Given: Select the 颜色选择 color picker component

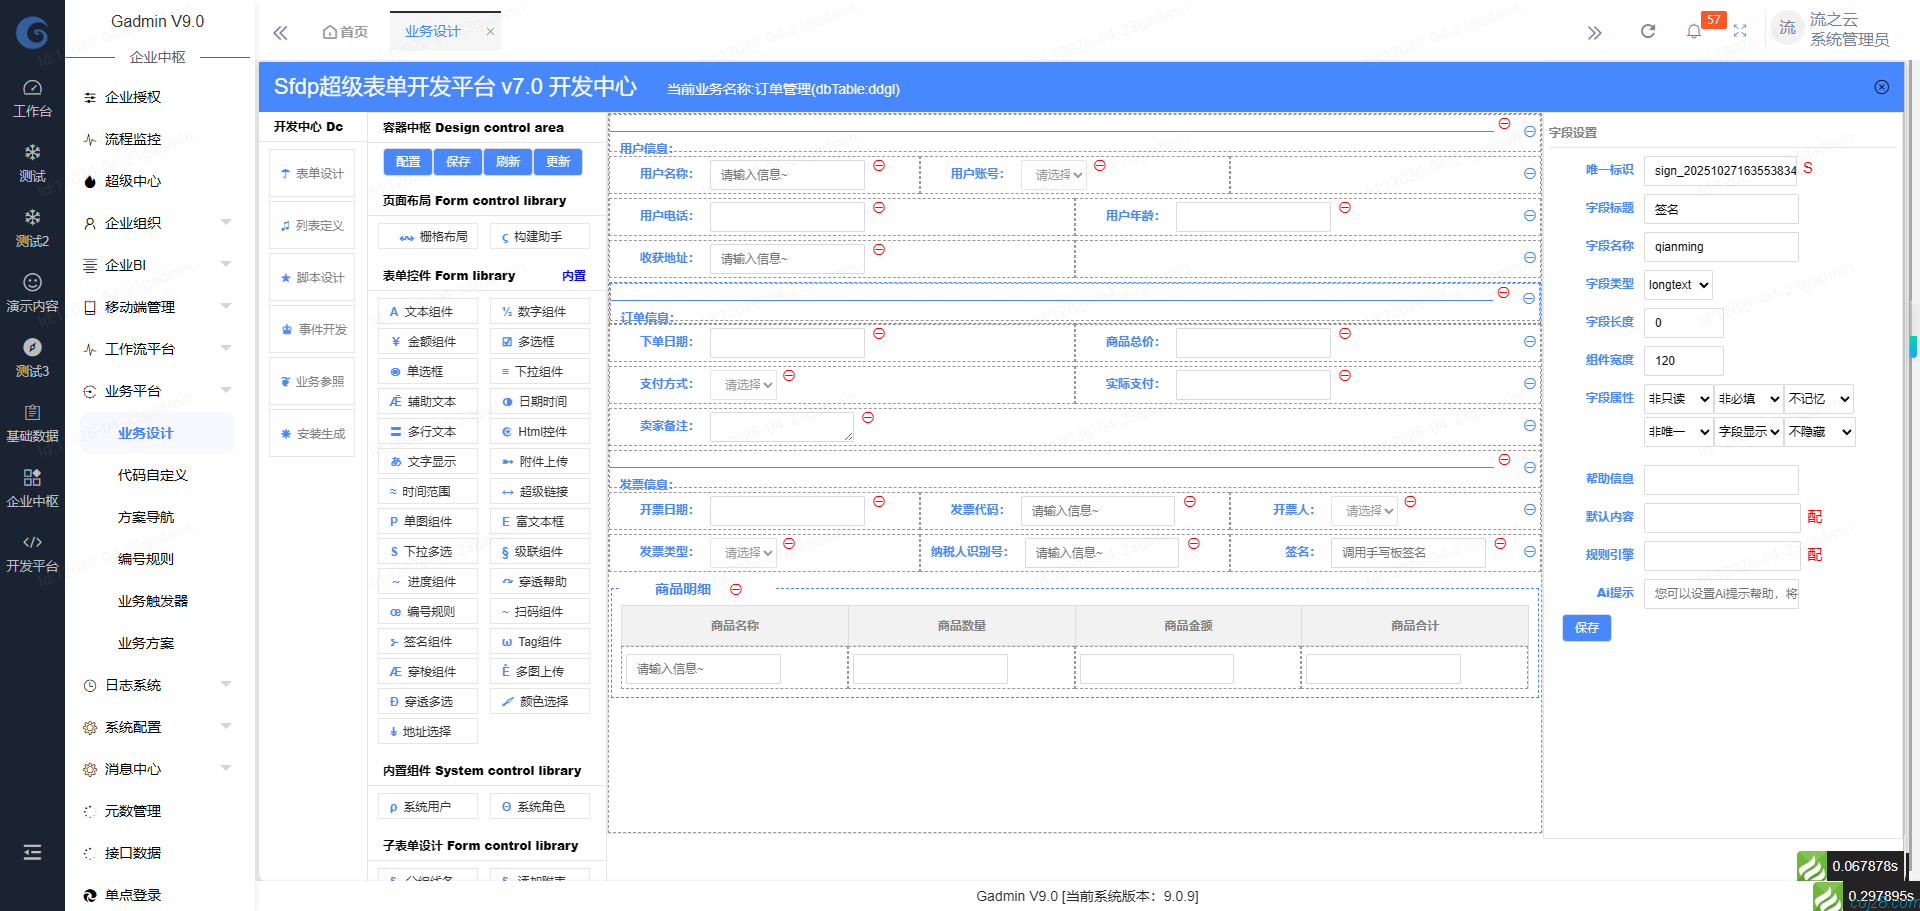Looking at the screenshot, I should pyautogui.click(x=539, y=701).
